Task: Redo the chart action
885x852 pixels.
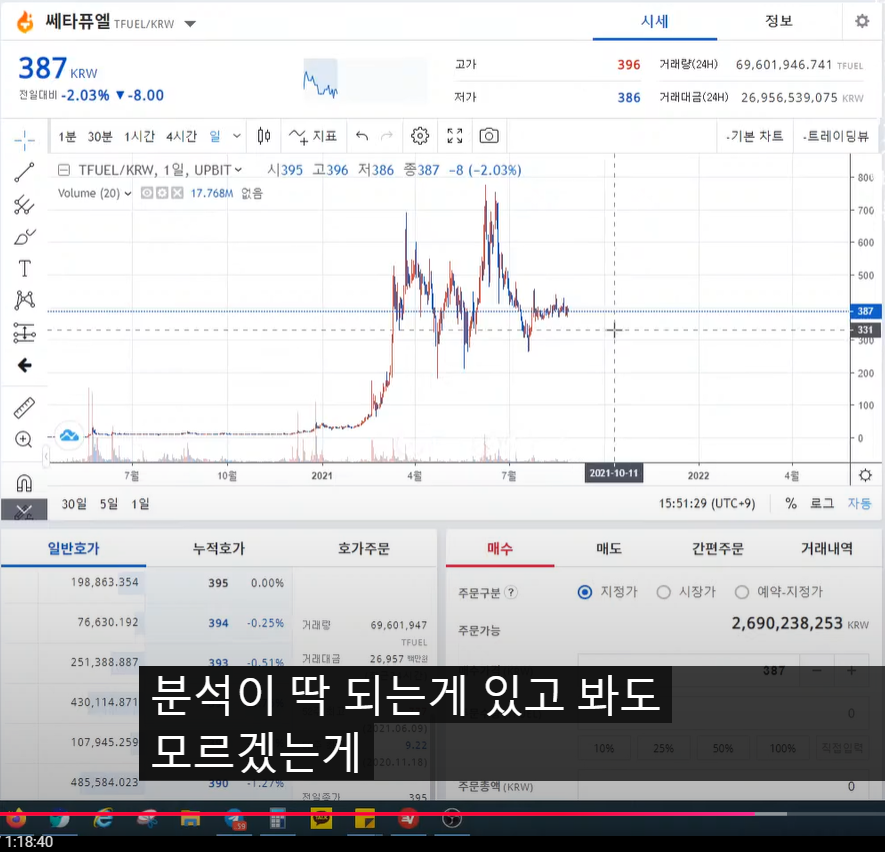Action: [x=387, y=136]
